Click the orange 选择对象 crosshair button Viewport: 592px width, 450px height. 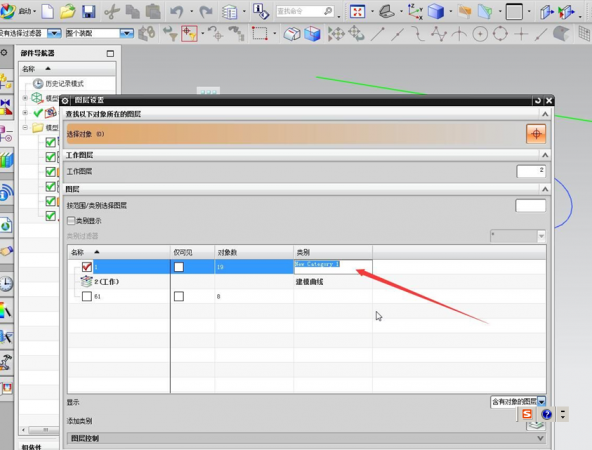click(536, 134)
